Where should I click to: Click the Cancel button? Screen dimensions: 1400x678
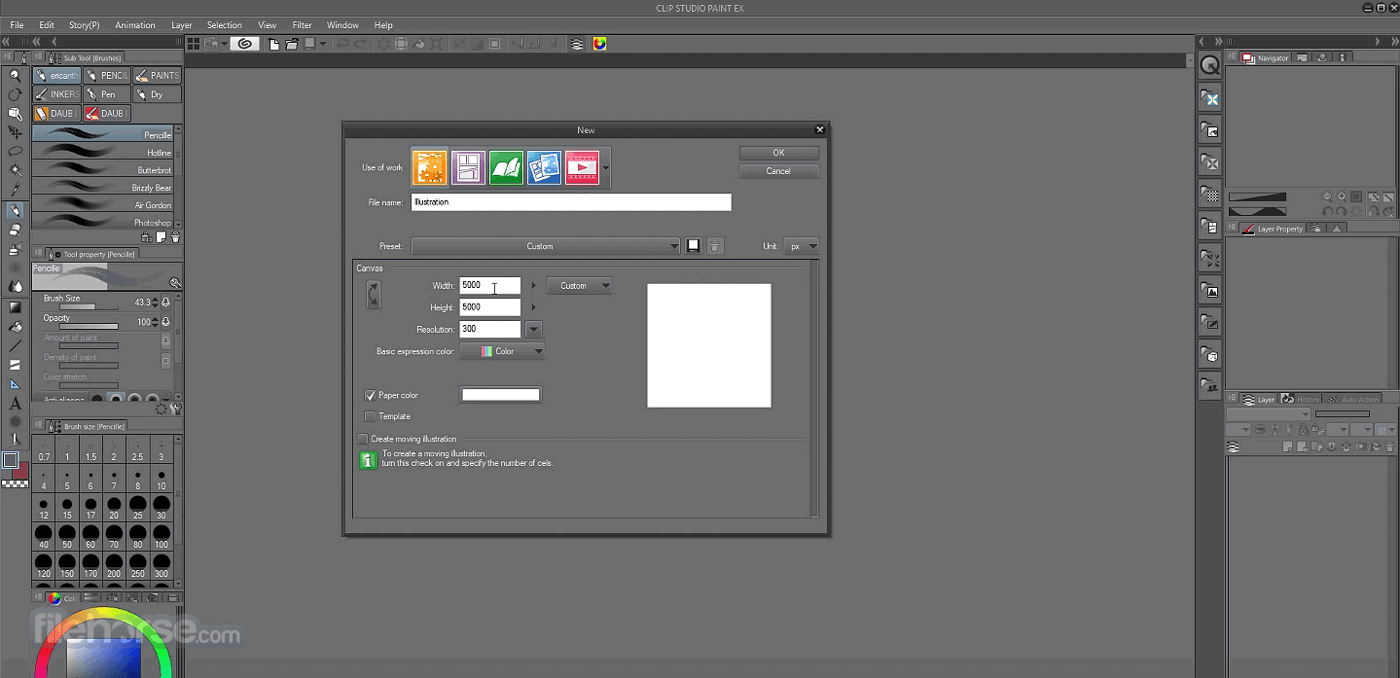[x=778, y=170]
